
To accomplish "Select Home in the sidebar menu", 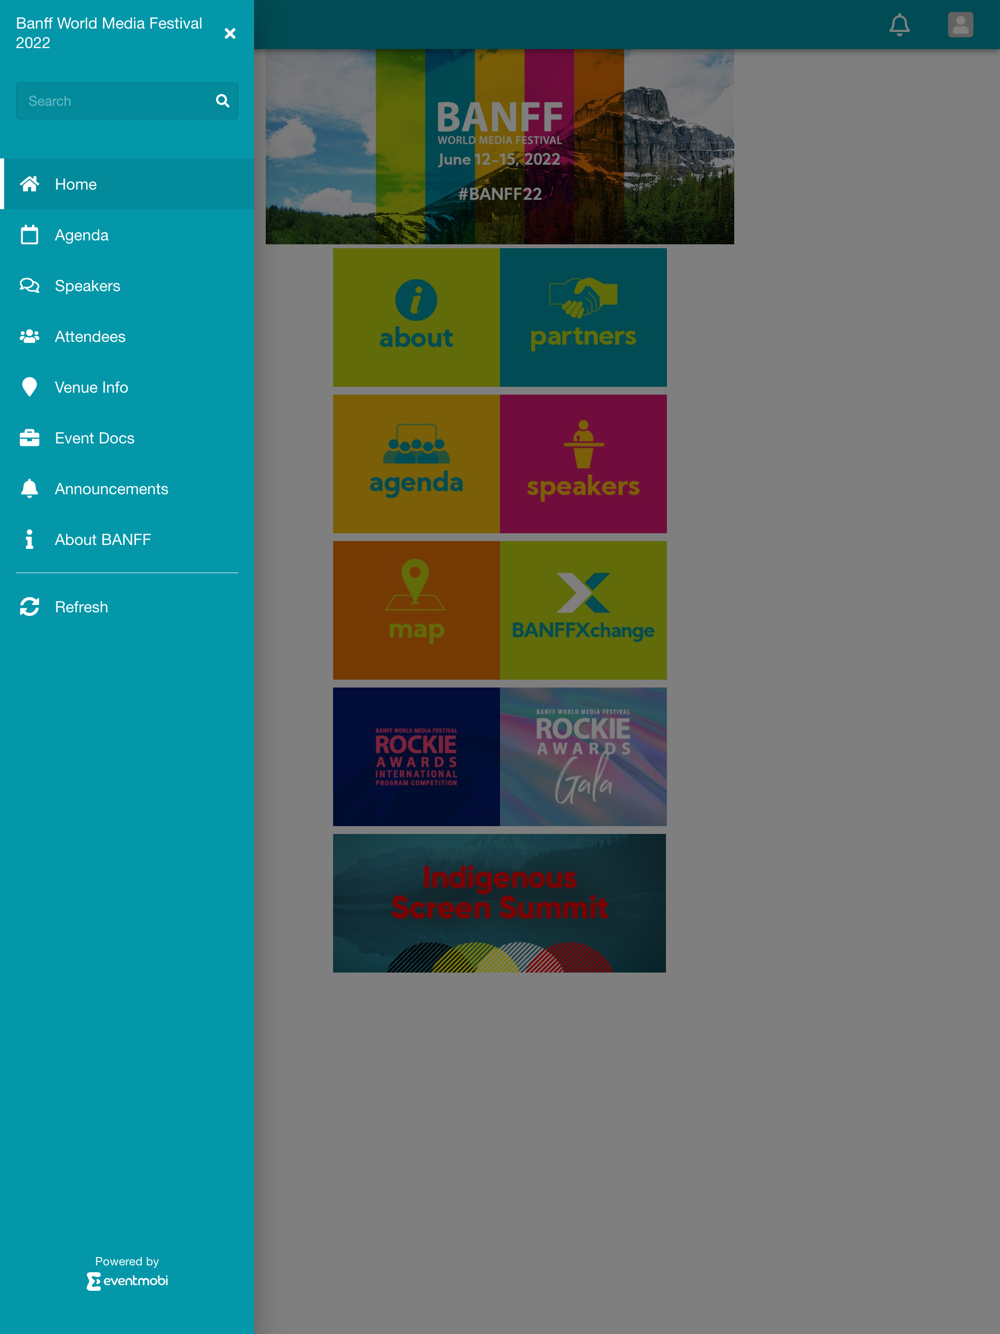I will pos(127,184).
